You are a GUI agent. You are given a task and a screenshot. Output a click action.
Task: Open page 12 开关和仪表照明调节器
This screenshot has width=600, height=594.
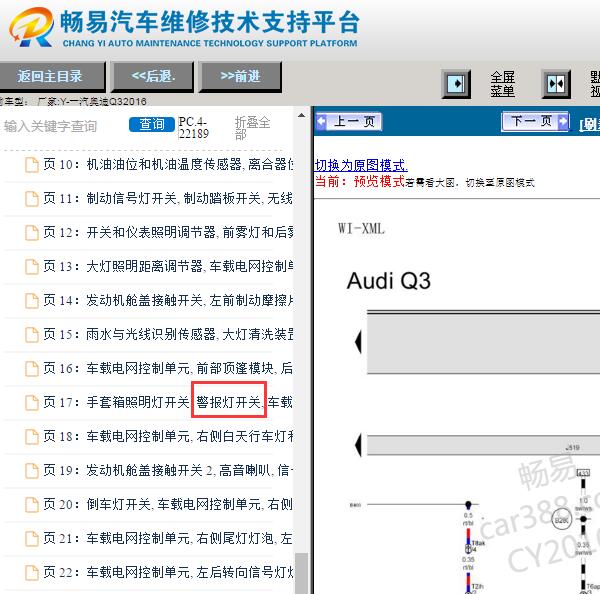[168, 232]
